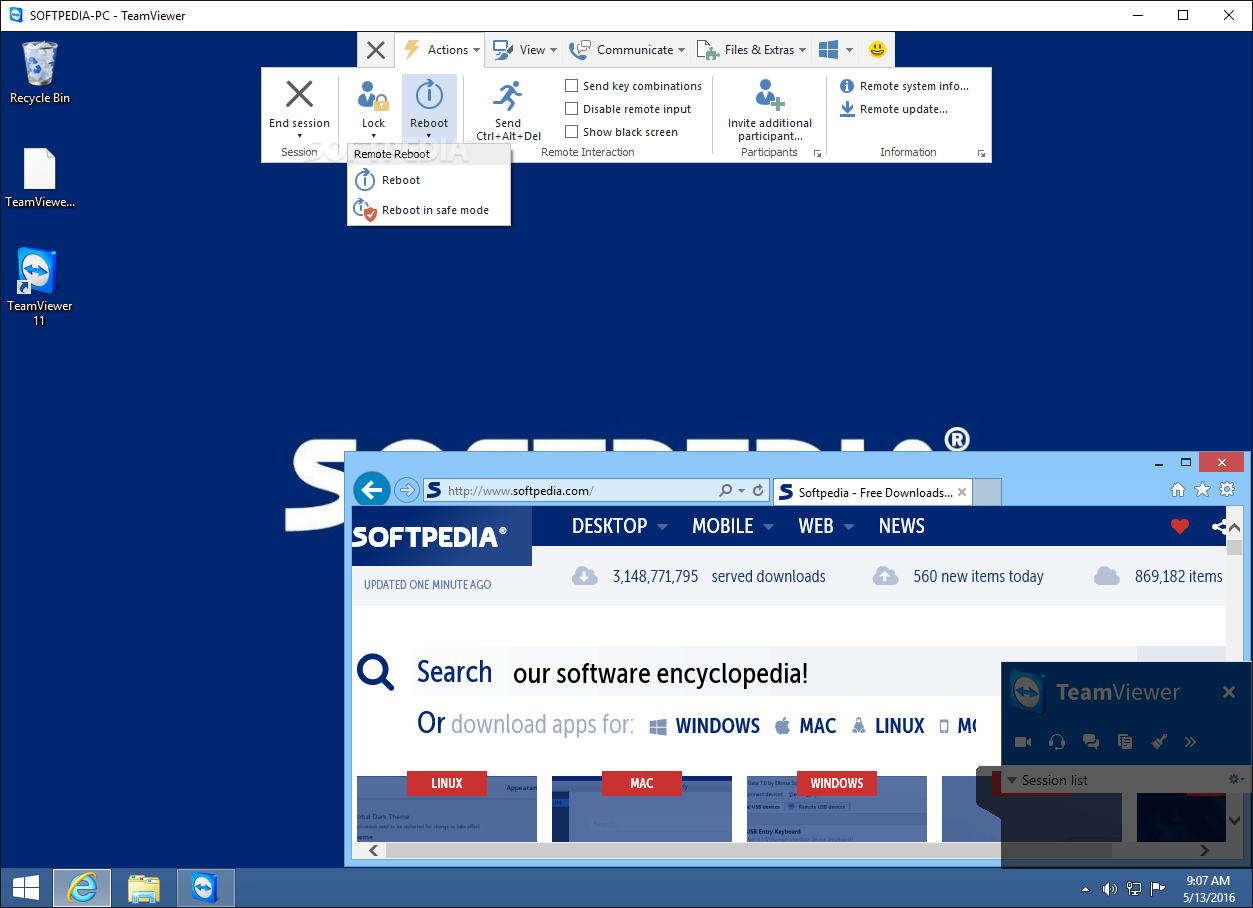Close TeamViewer toolbar with X
The height and width of the screenshot is (908, 1253).
(375, 49)
